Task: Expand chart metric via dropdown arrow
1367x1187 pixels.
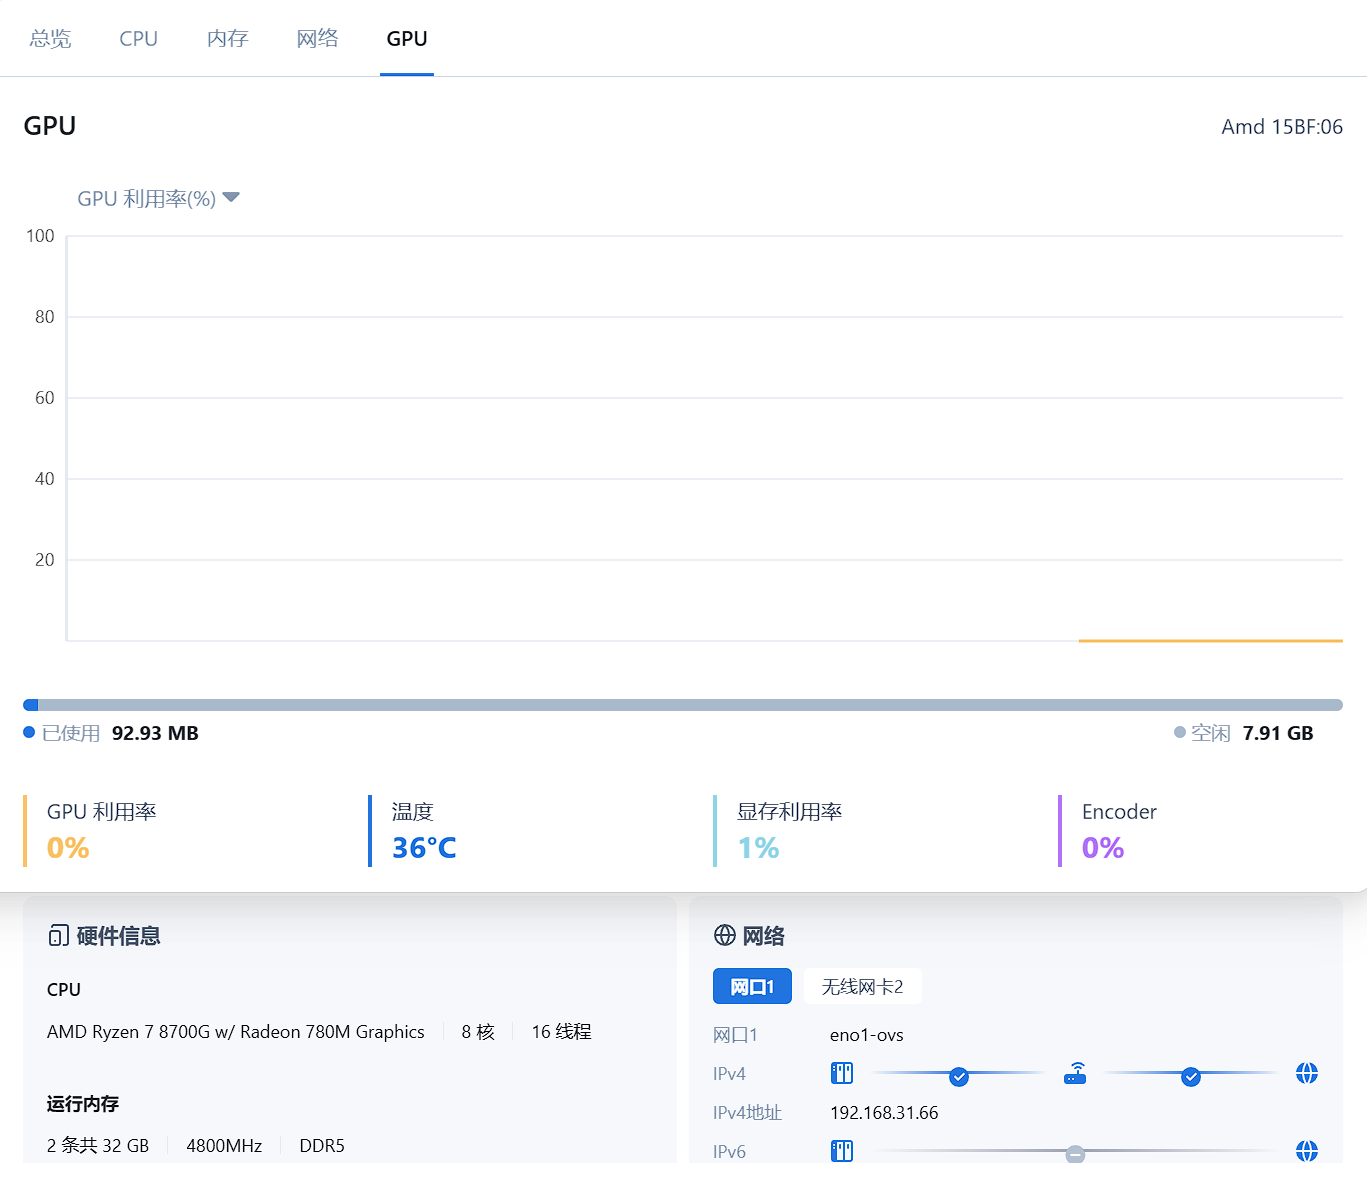Action: point(231,197)
